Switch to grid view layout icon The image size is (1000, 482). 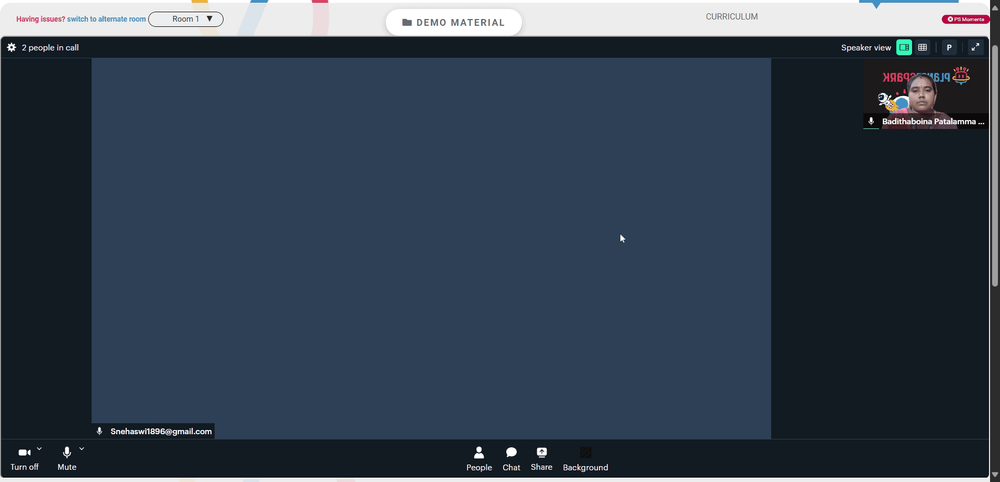coord(922,47)
